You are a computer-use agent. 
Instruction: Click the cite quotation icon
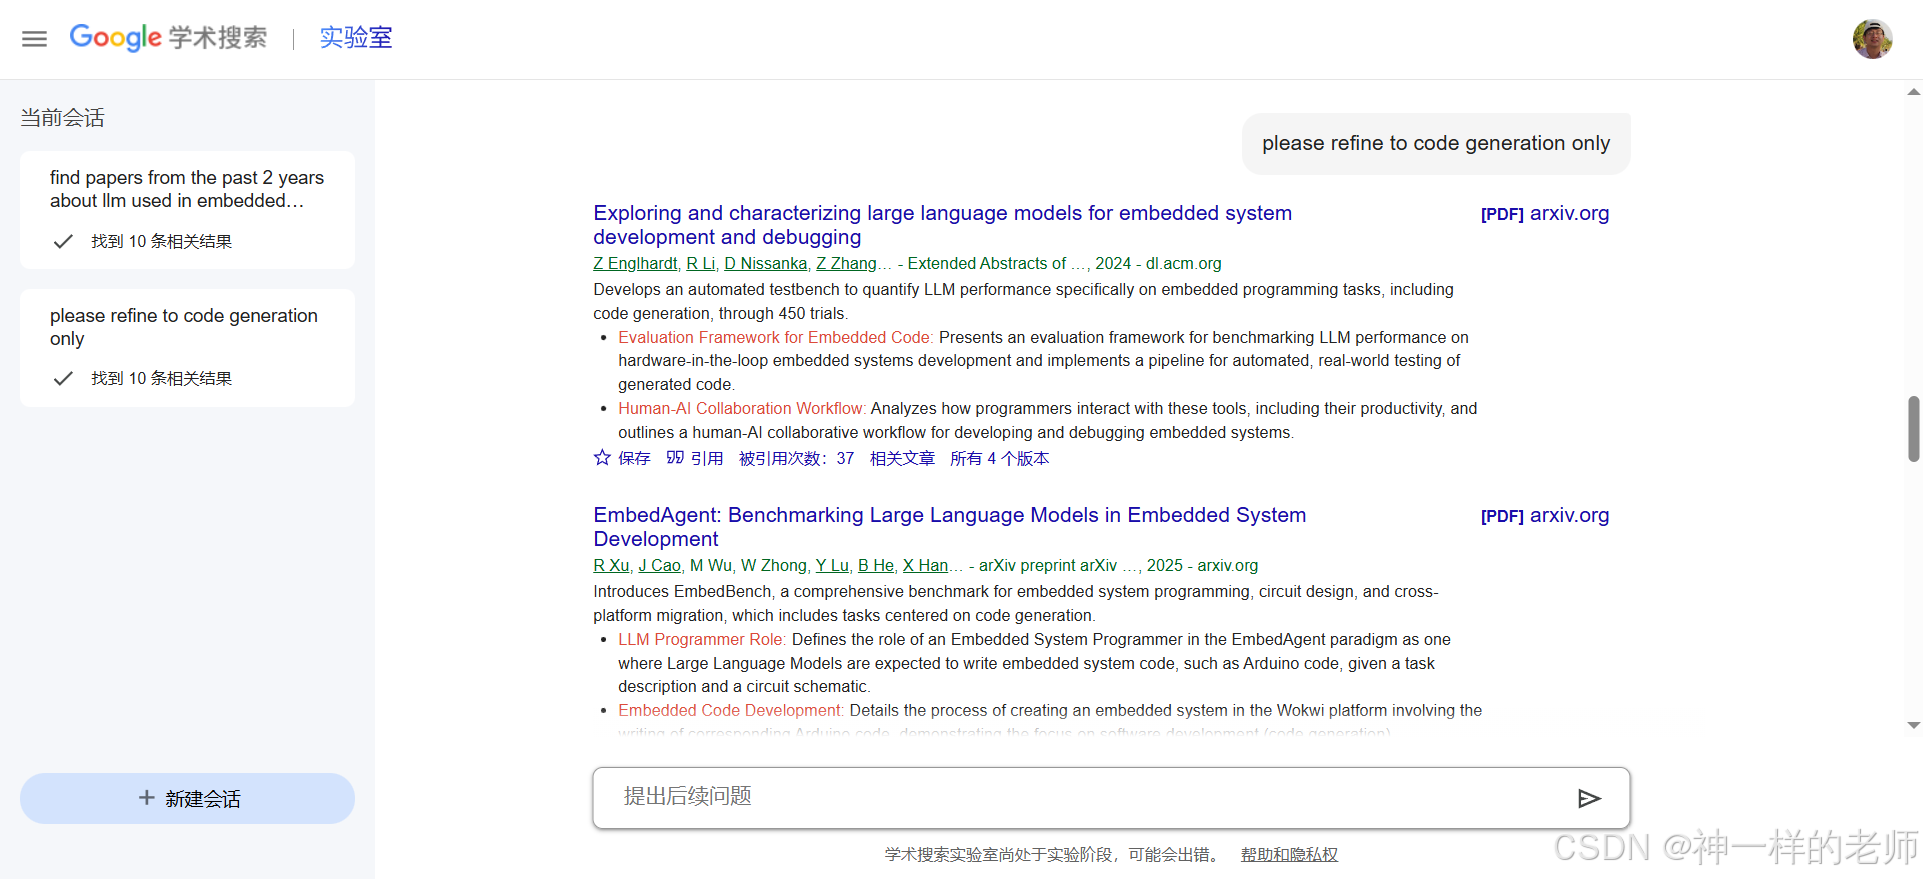(675, 458)
